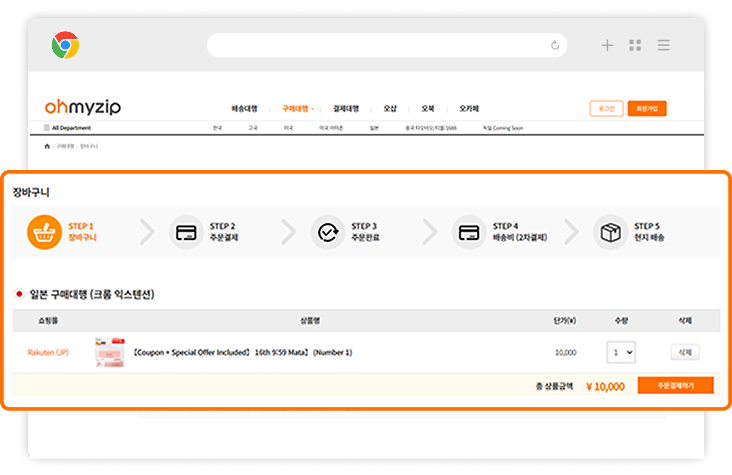The height and width of the screenshot is (475, 732).
Task: Open the browser hamburger menu icon
Action: 663,45
